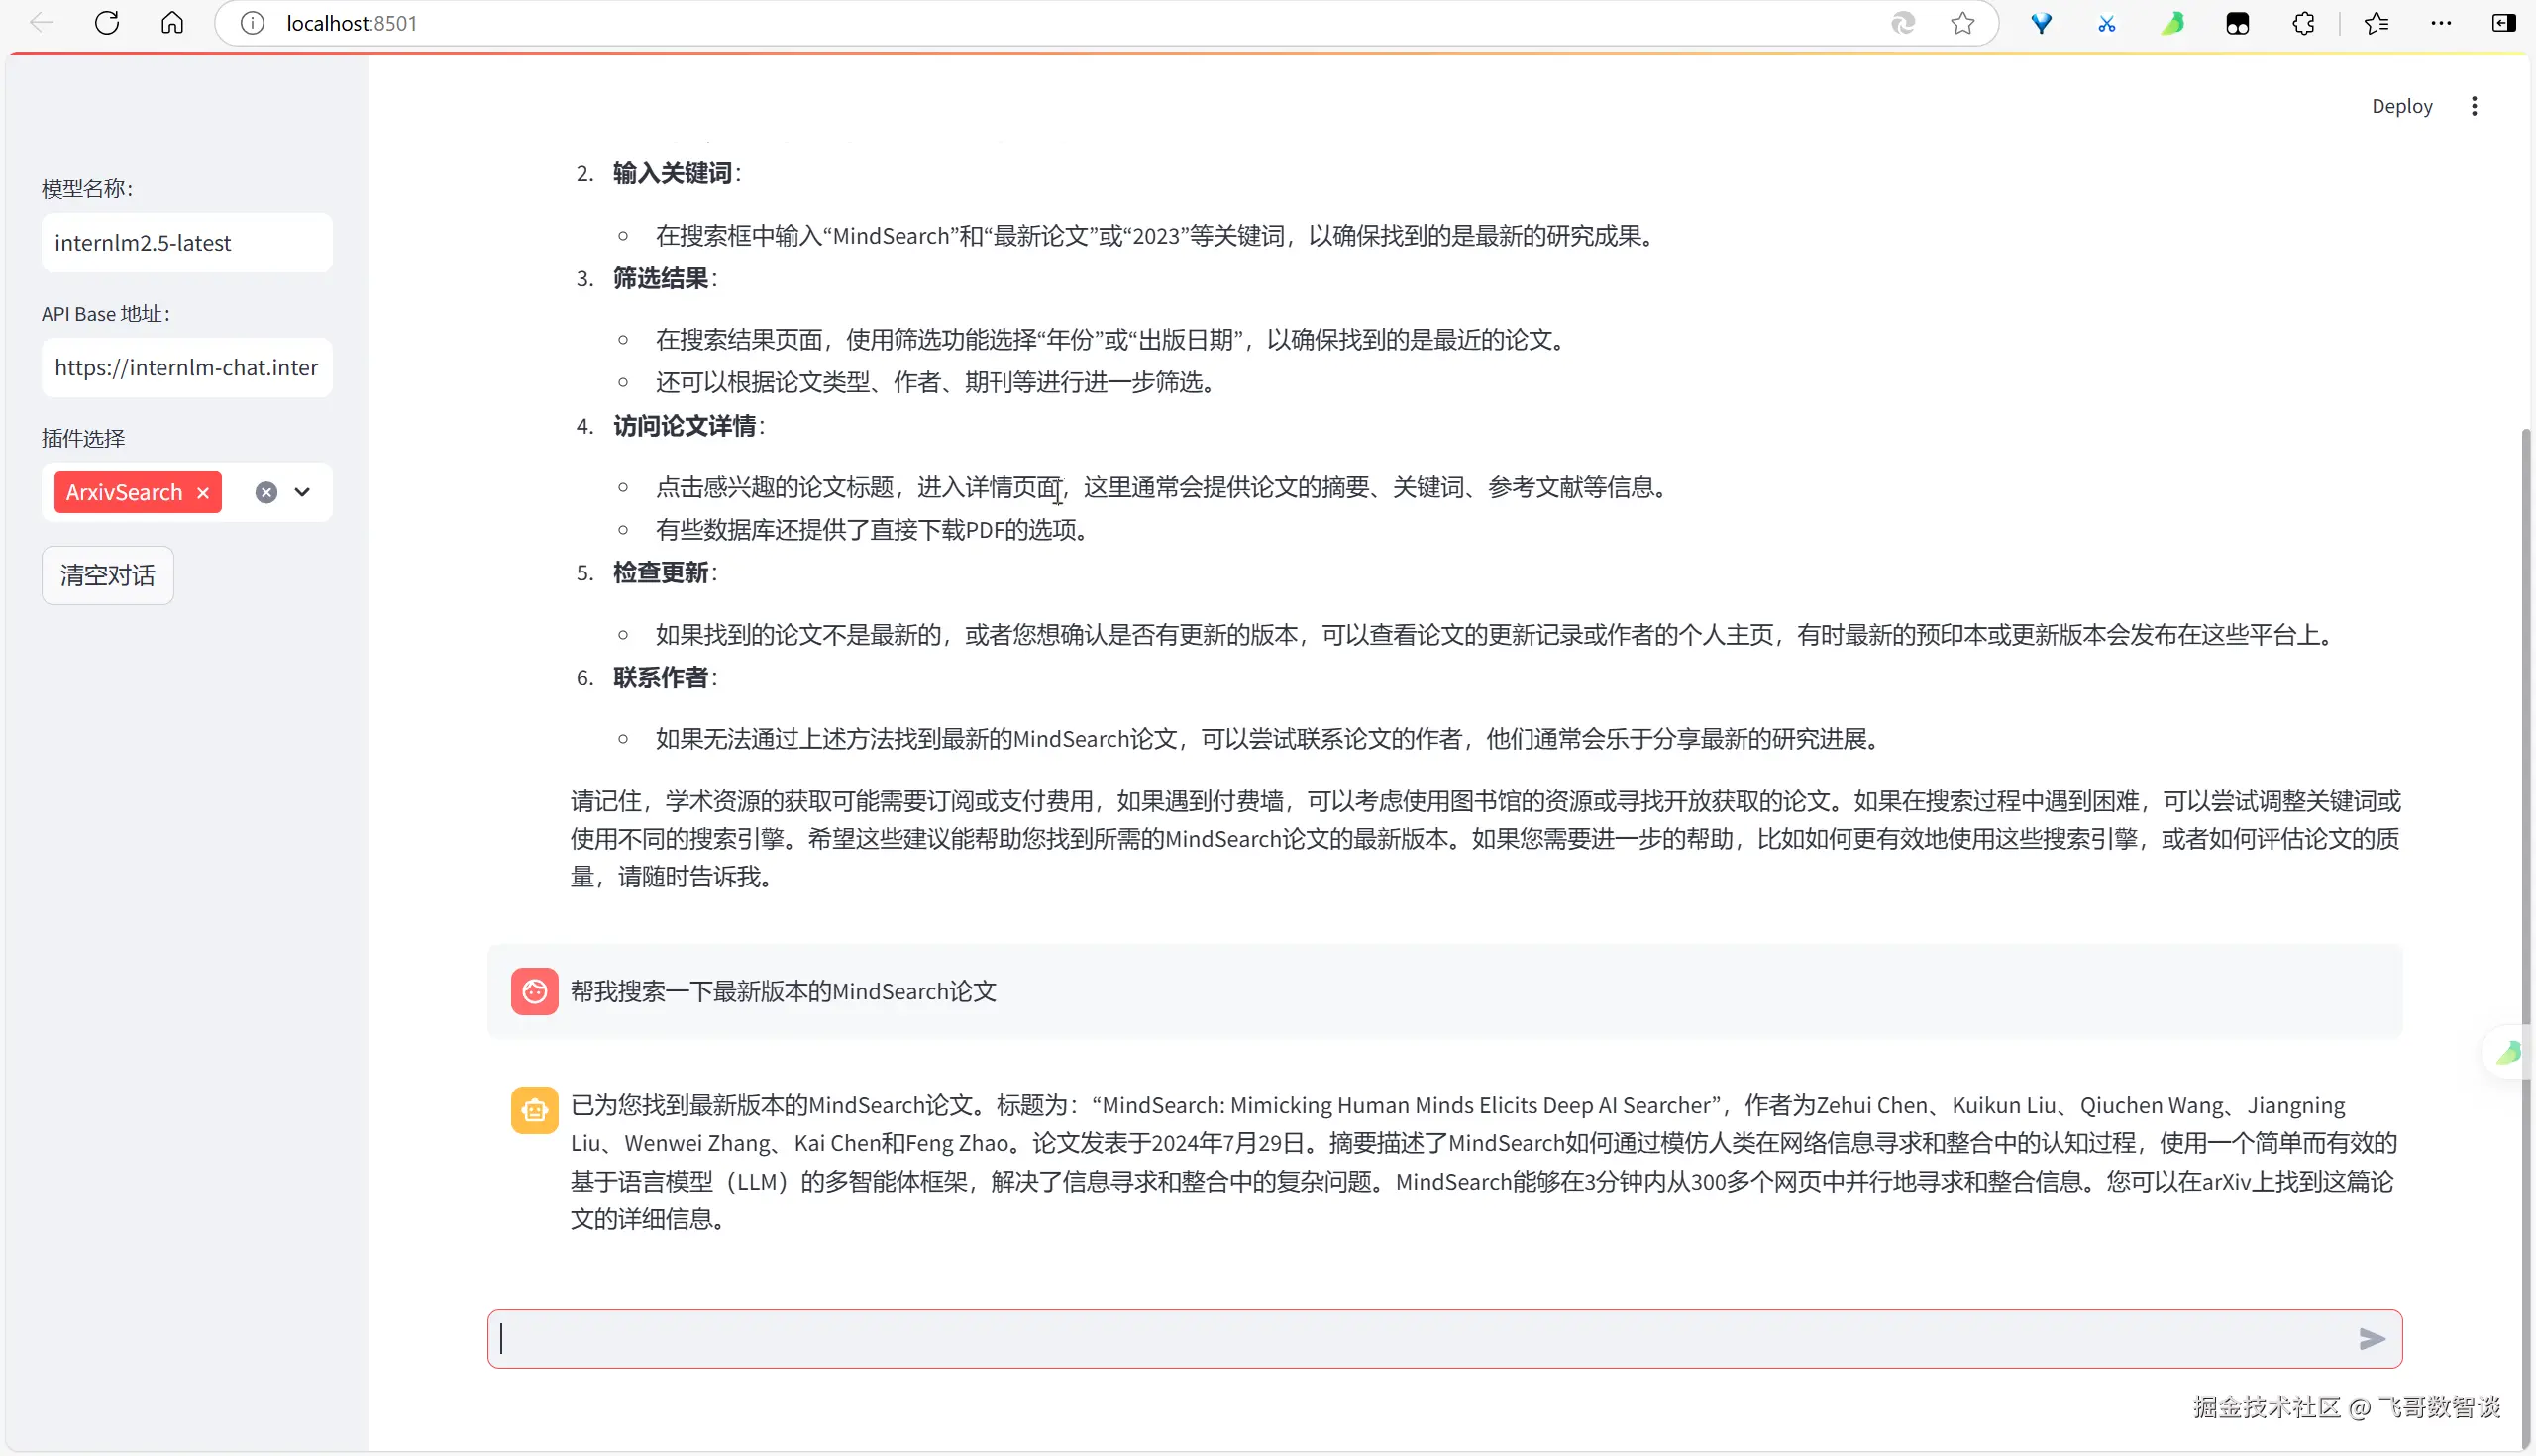Open the browser split screen sidebar icon

[2503, 23]
